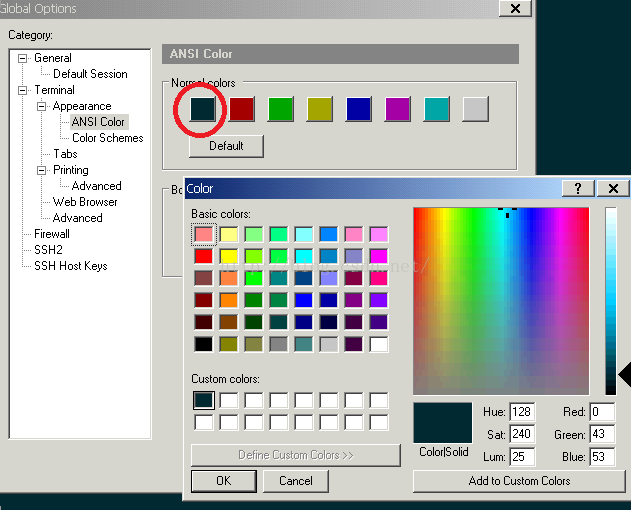Close the Global Options window

point(515,8)
